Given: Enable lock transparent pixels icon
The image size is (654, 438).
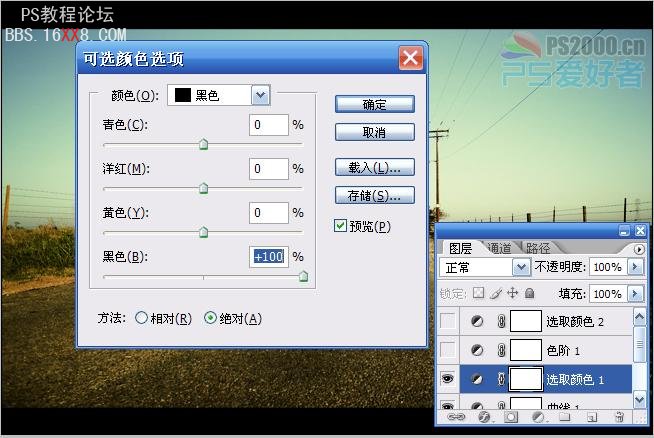Looking at the screenshot, I should click(478, 293).
